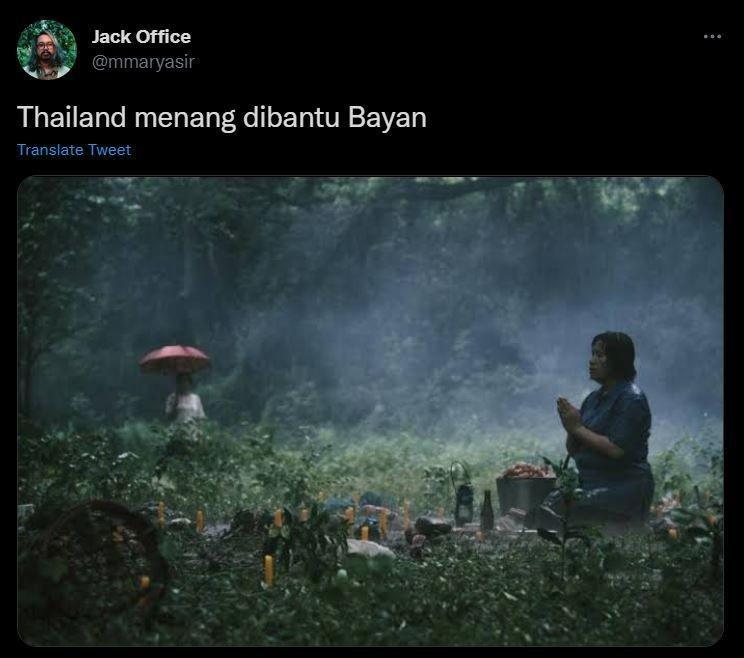The height and width of the screenshot is (658, 744).
Task: Click the Translate Tweet link
Action: (74, 150)
